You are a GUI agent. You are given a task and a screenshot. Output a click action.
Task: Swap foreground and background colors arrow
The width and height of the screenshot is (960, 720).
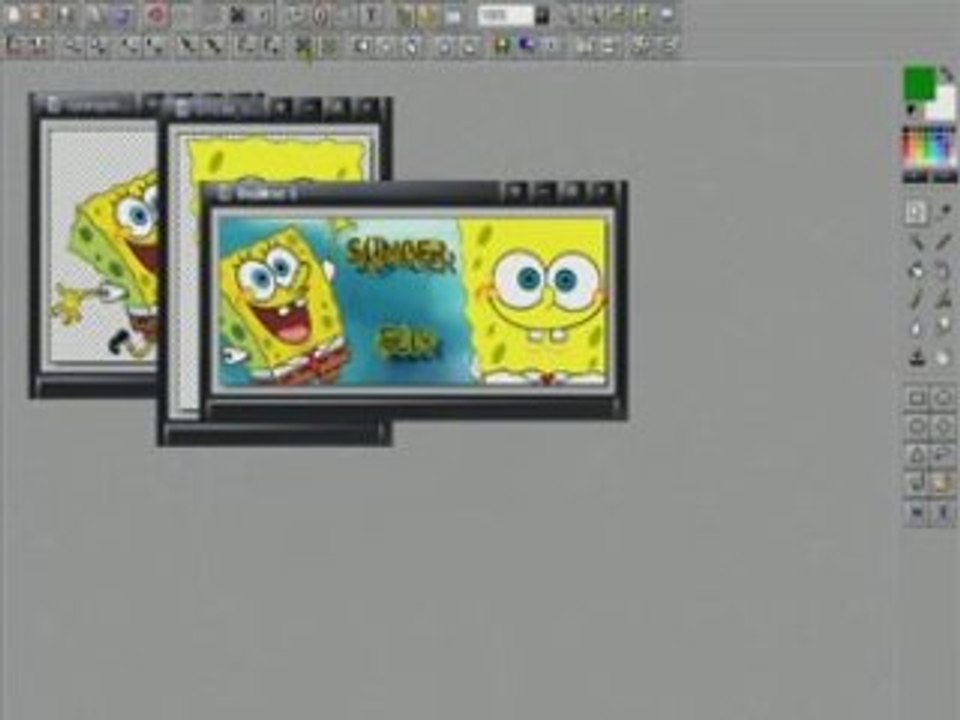[947, 75]
